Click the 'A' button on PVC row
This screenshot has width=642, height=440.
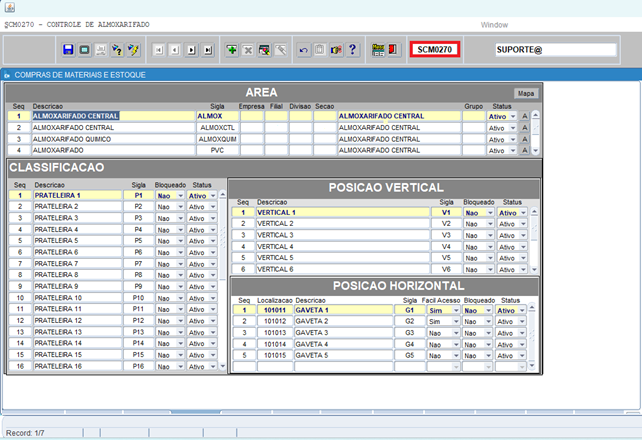[x=524, y=150]
